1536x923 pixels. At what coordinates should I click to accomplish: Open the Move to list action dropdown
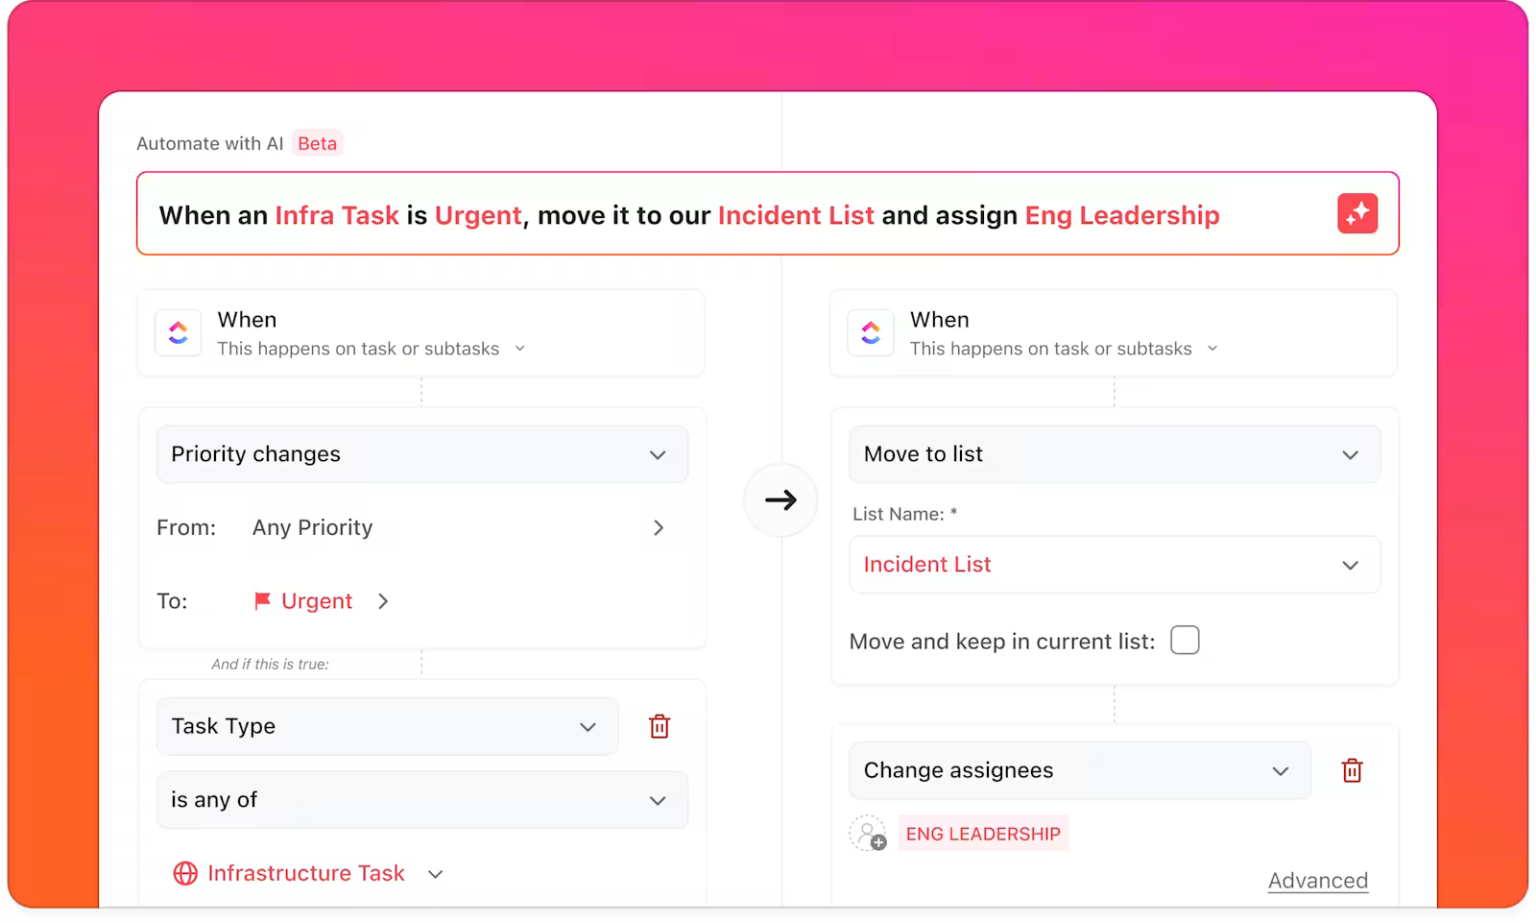click(1114, 454)
